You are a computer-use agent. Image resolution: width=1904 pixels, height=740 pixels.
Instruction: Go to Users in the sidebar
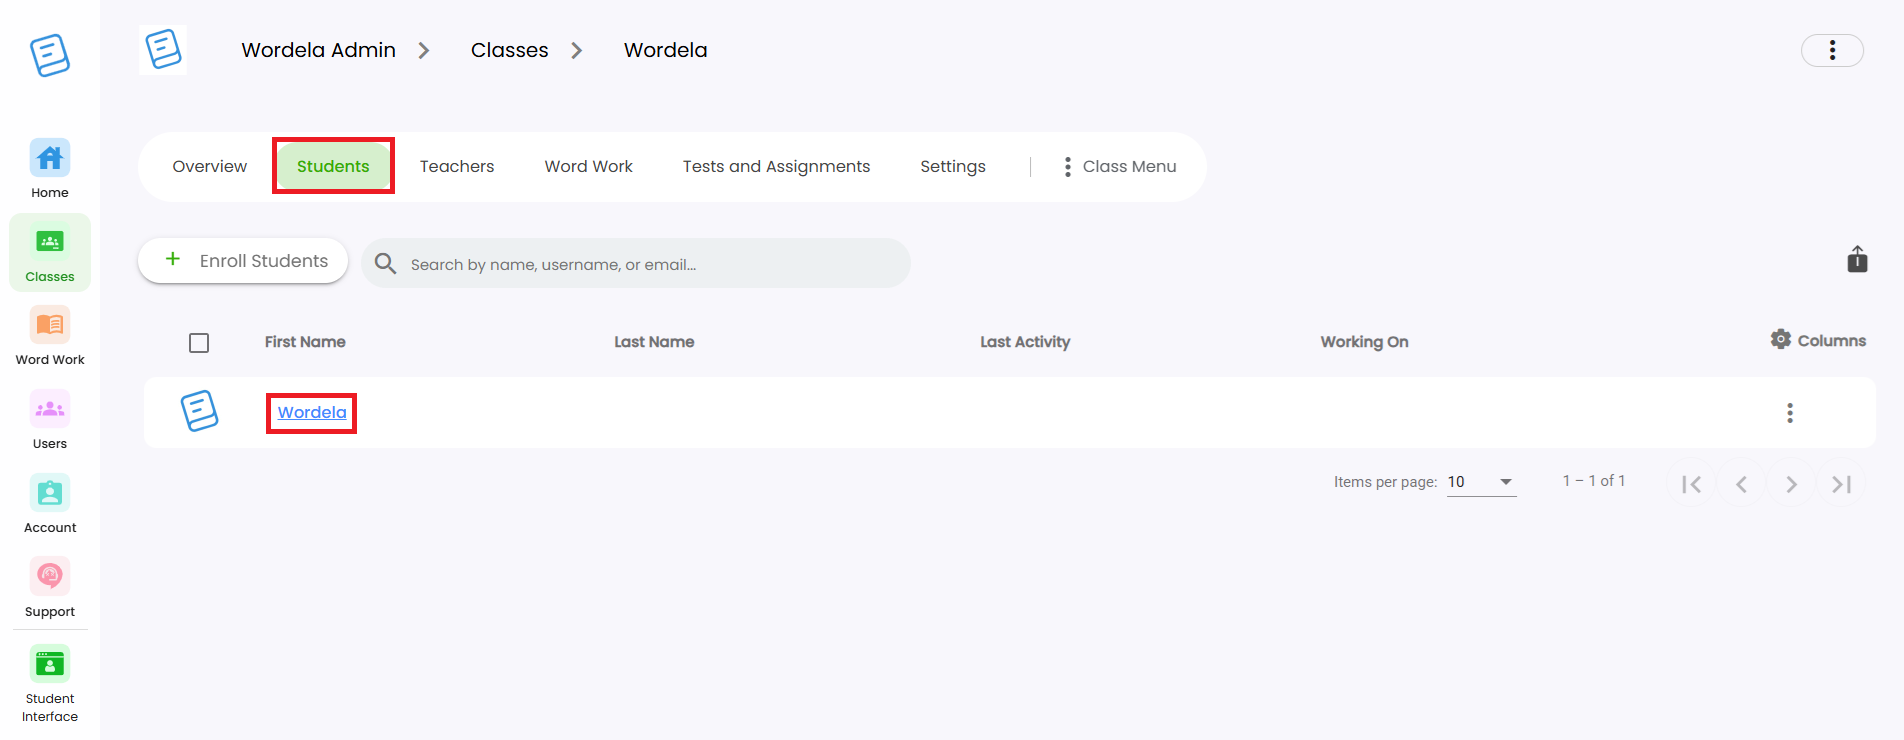point(50,420)
